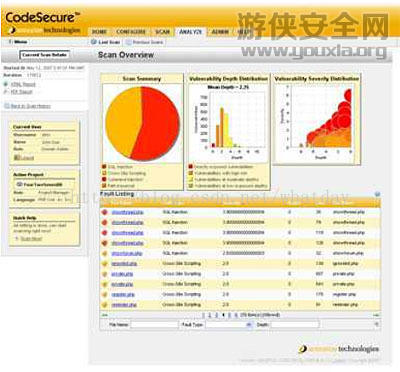Click the Current Scan Details tab
The image size is (400, 372).
click(x=45, y=54)
